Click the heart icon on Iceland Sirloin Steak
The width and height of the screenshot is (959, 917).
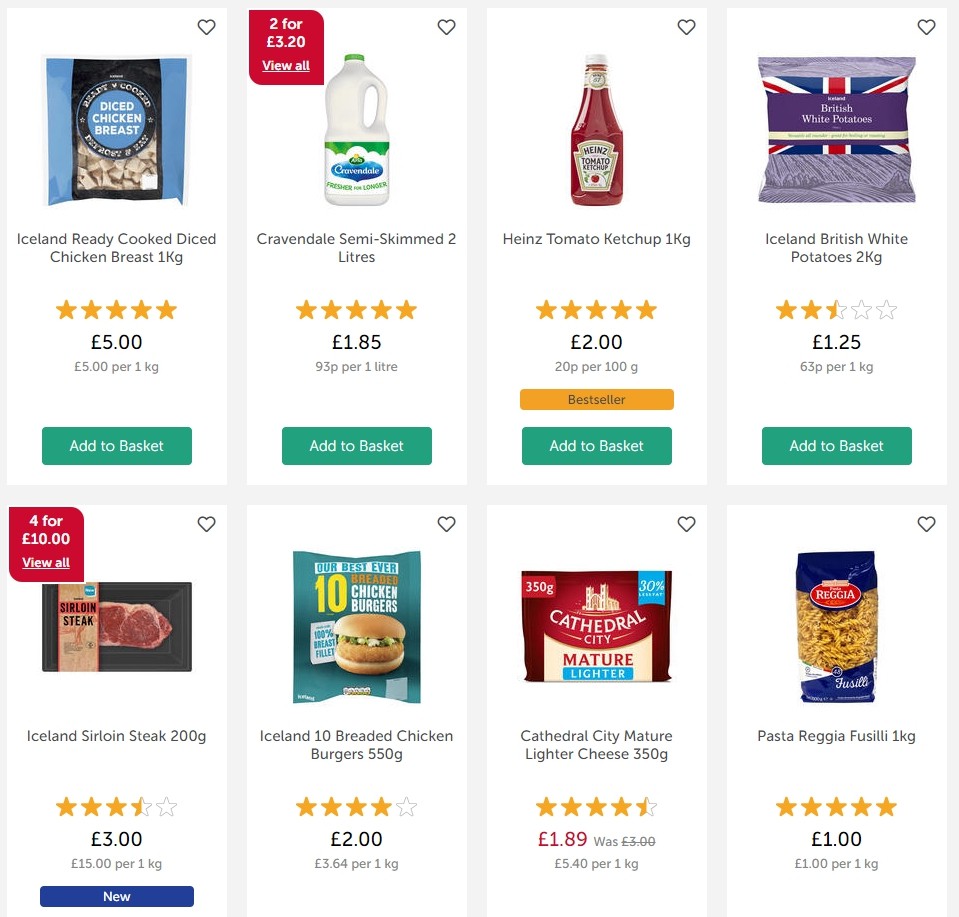[x=206, y=523]
